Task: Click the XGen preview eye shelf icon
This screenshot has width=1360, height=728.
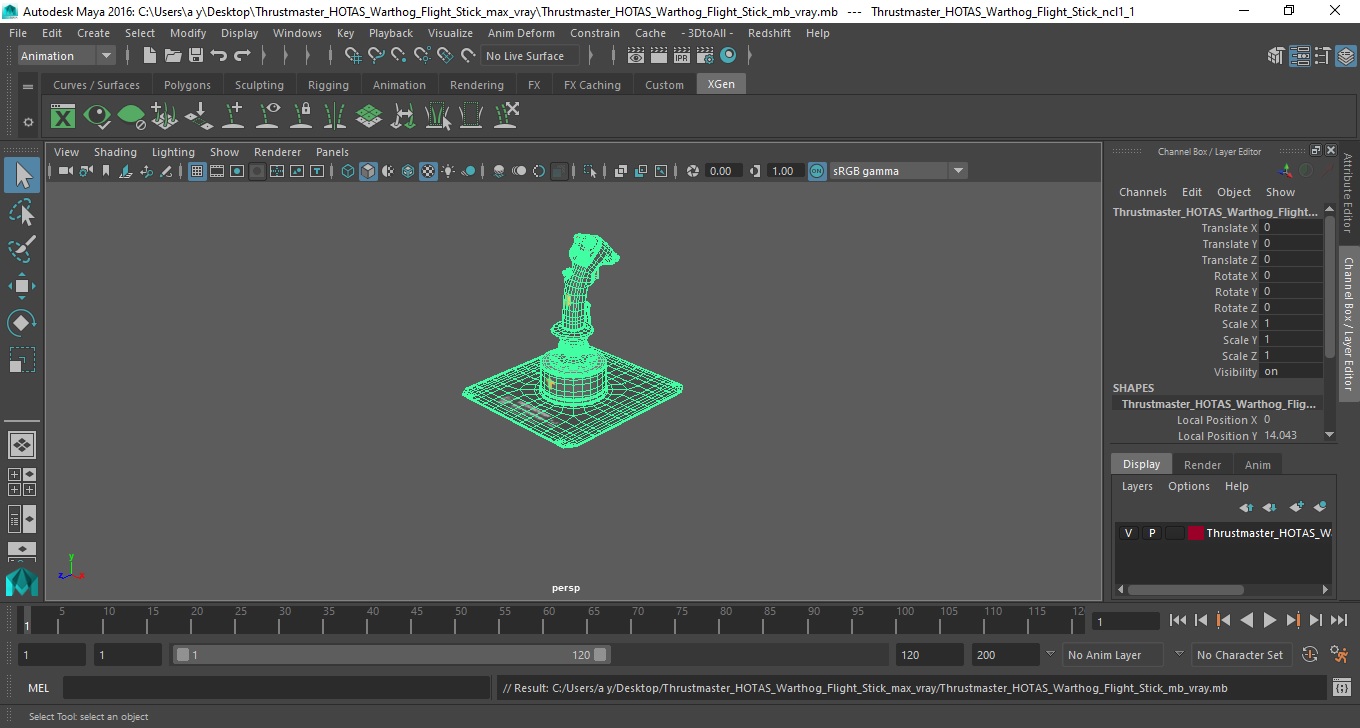Action: pos(97,117)
